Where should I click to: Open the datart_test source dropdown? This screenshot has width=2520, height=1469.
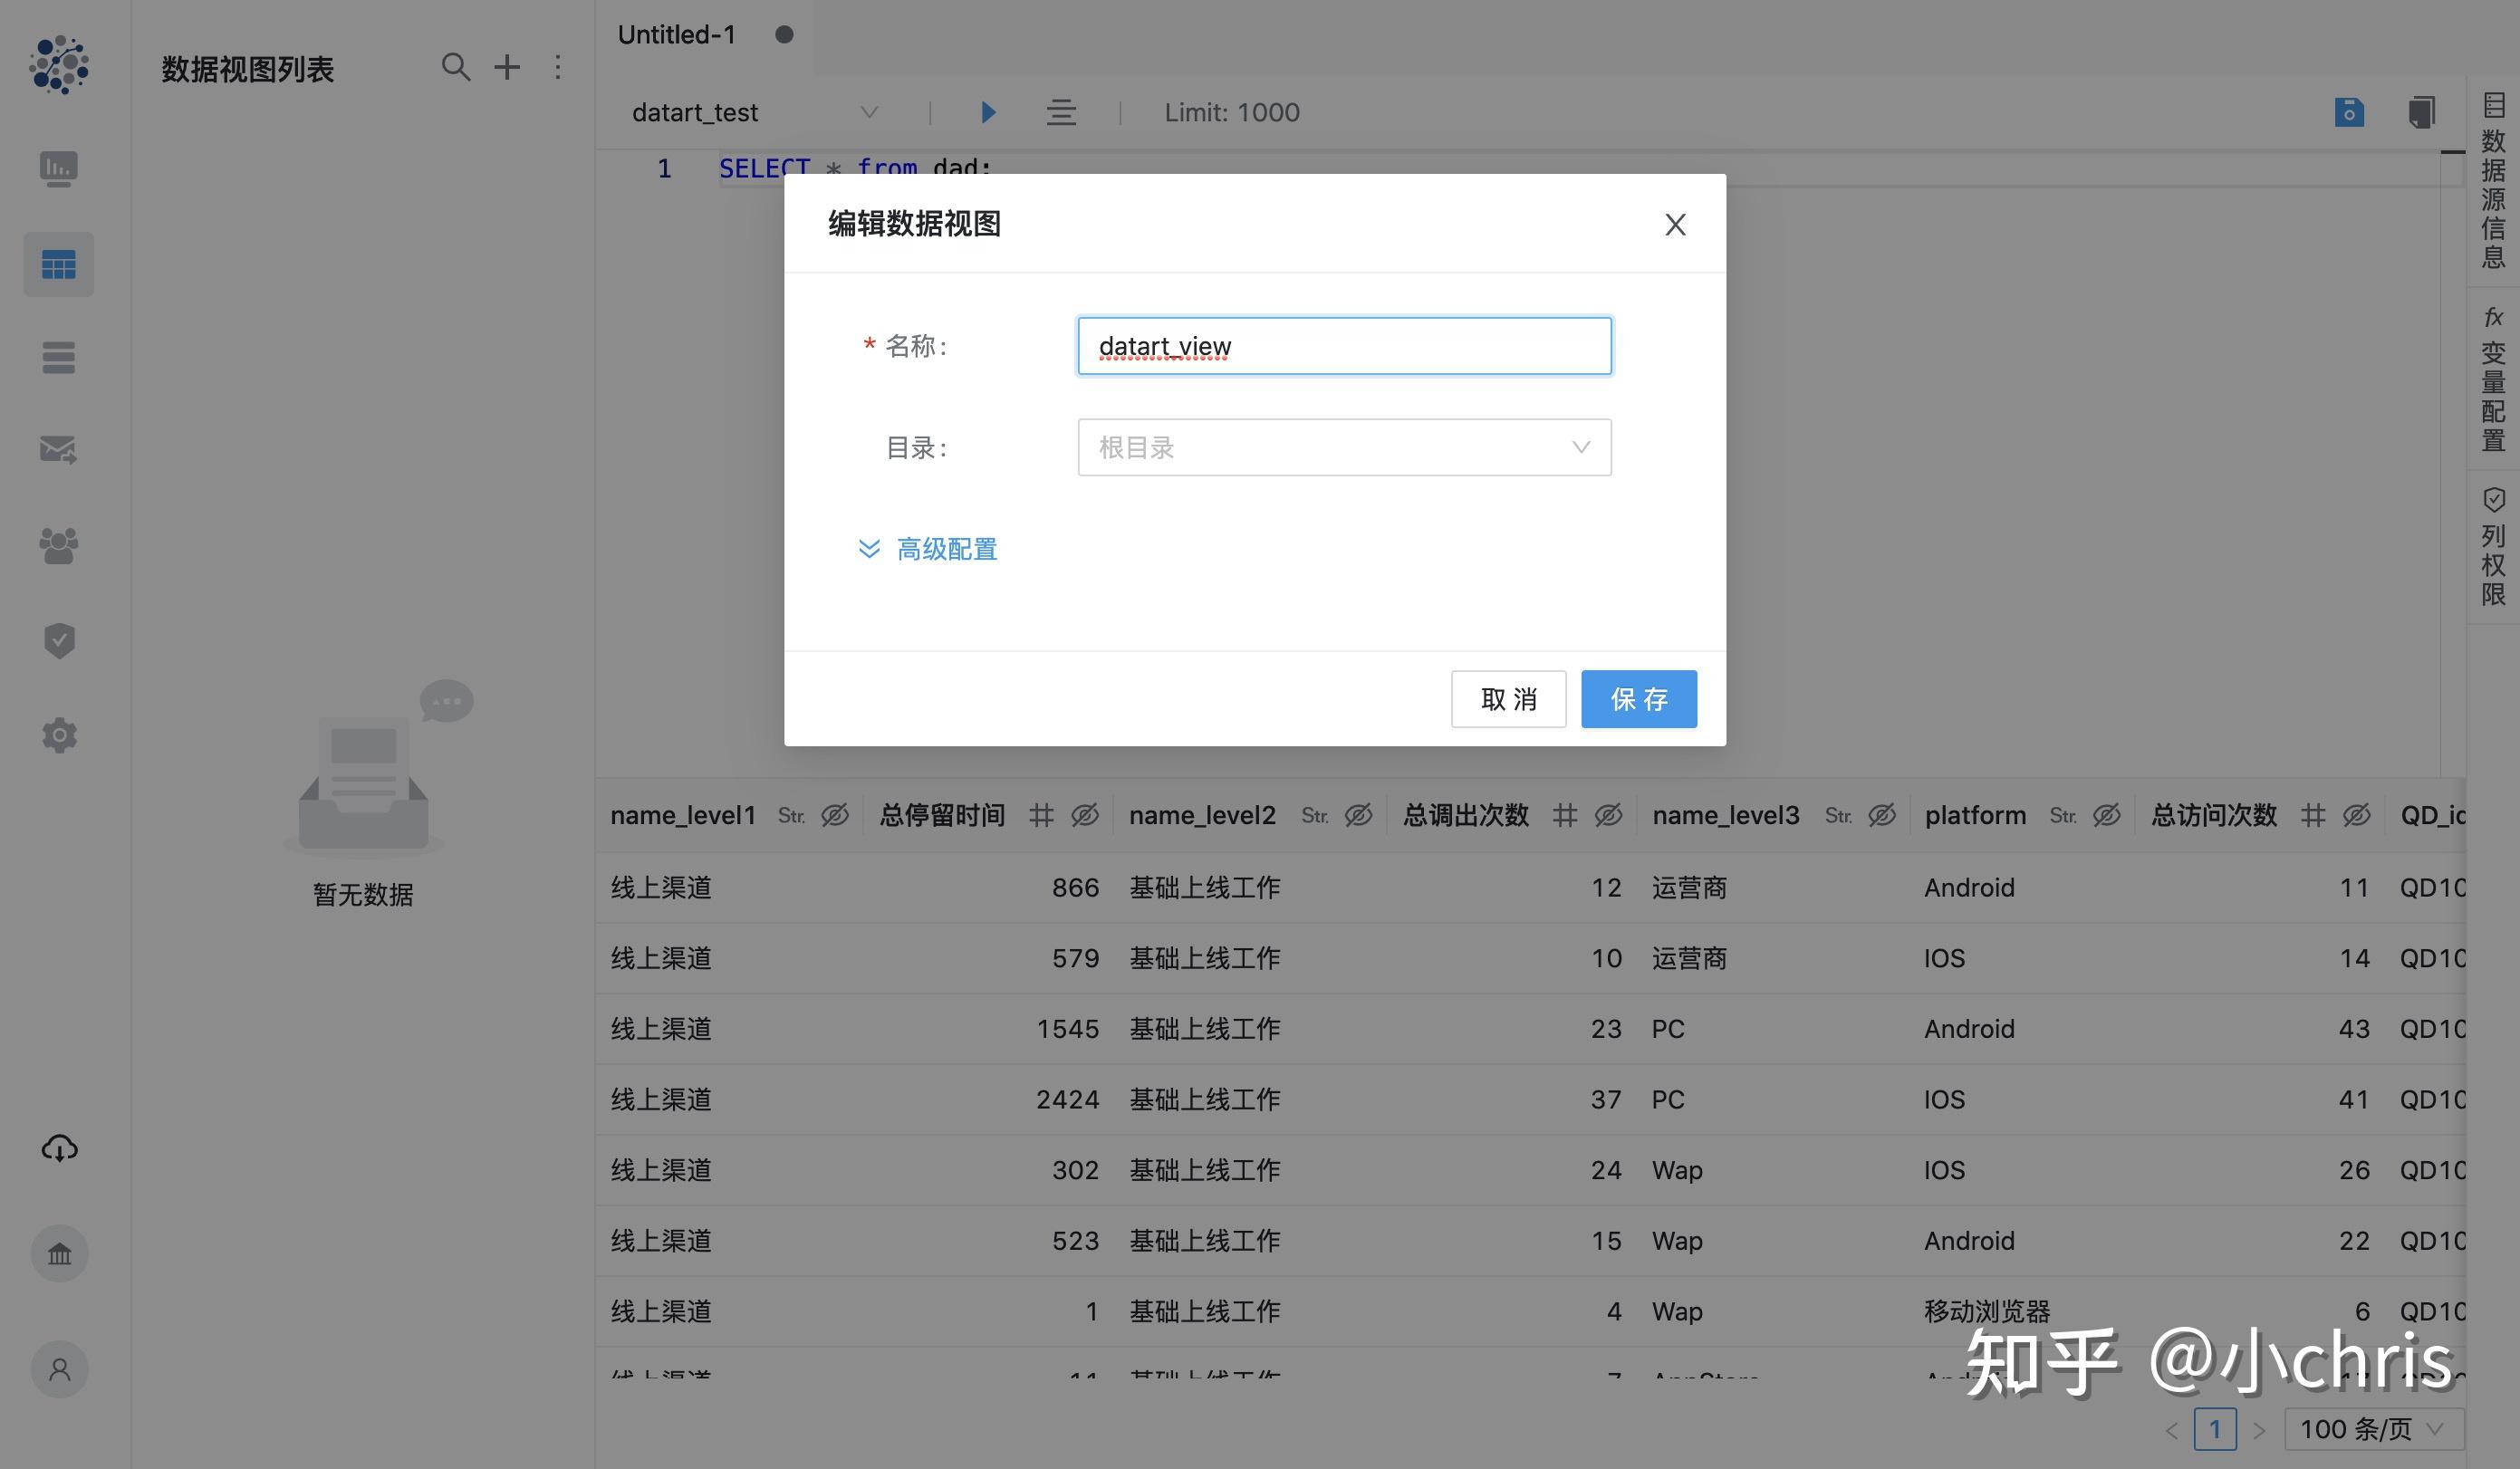(868, 112)
